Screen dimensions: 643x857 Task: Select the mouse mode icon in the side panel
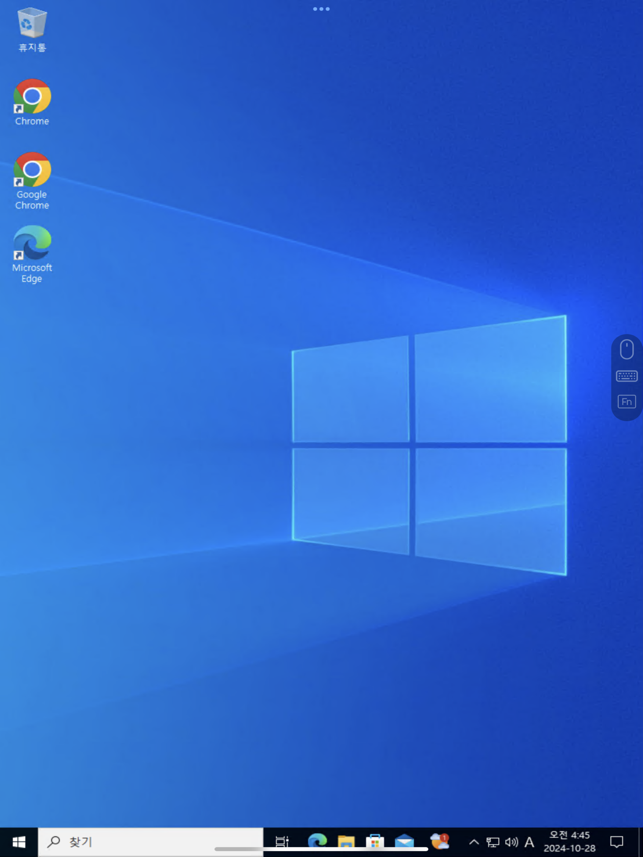627,349
